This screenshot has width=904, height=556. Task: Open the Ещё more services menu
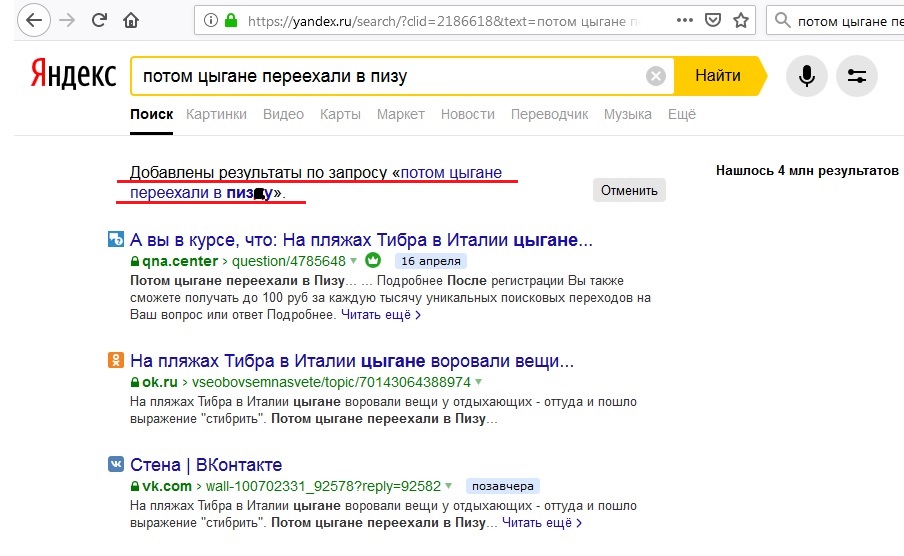[681, 114]
